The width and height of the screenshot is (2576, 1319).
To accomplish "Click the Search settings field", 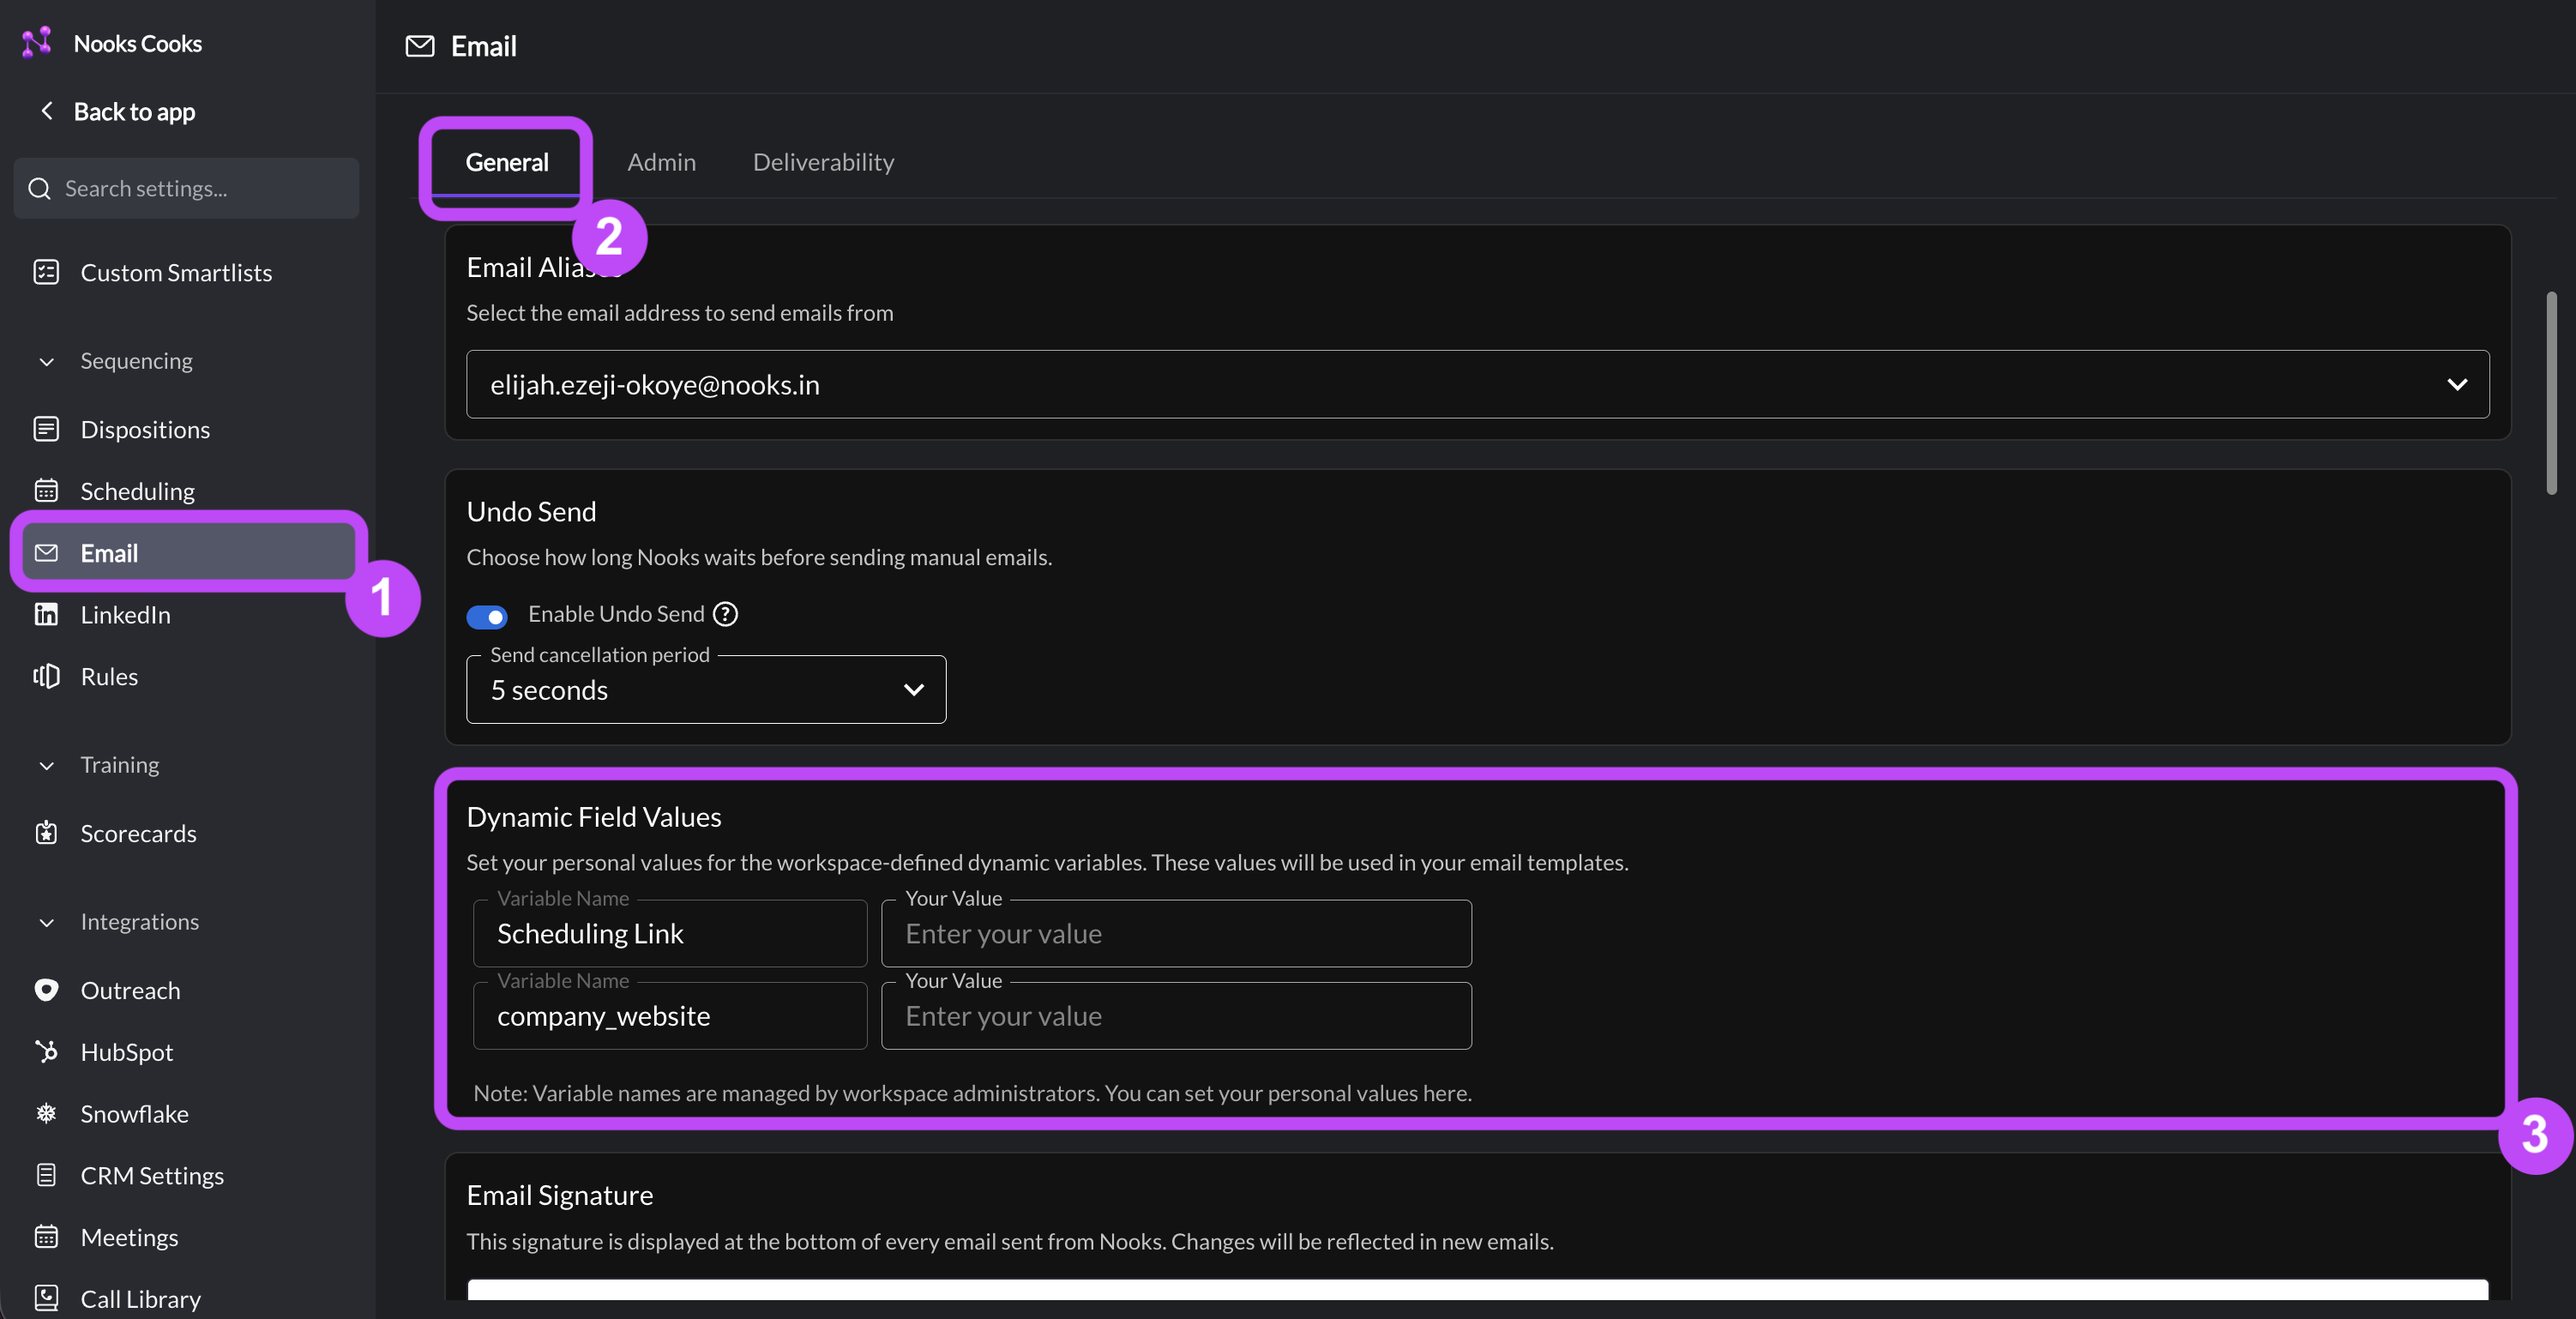I will coord(186,188).
